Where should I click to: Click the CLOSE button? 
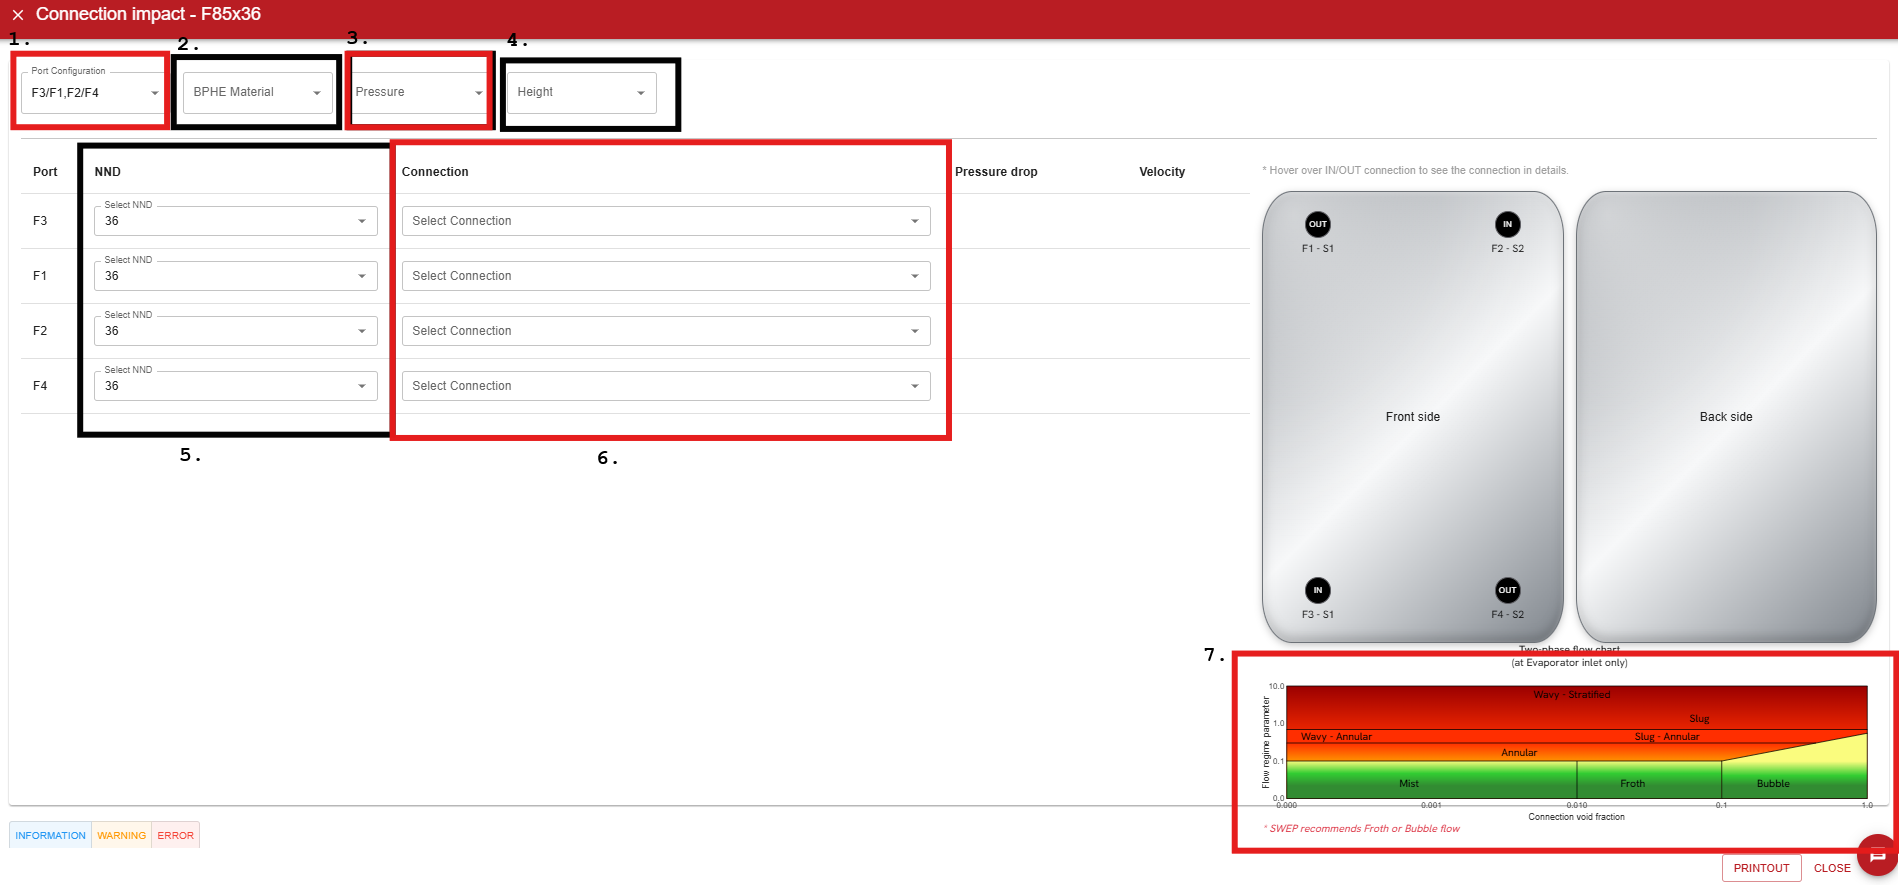[x=1831, y=868]
